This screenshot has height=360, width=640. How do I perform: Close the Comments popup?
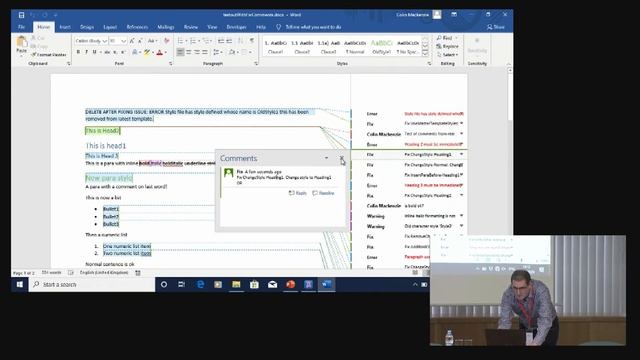click(342, 158)
